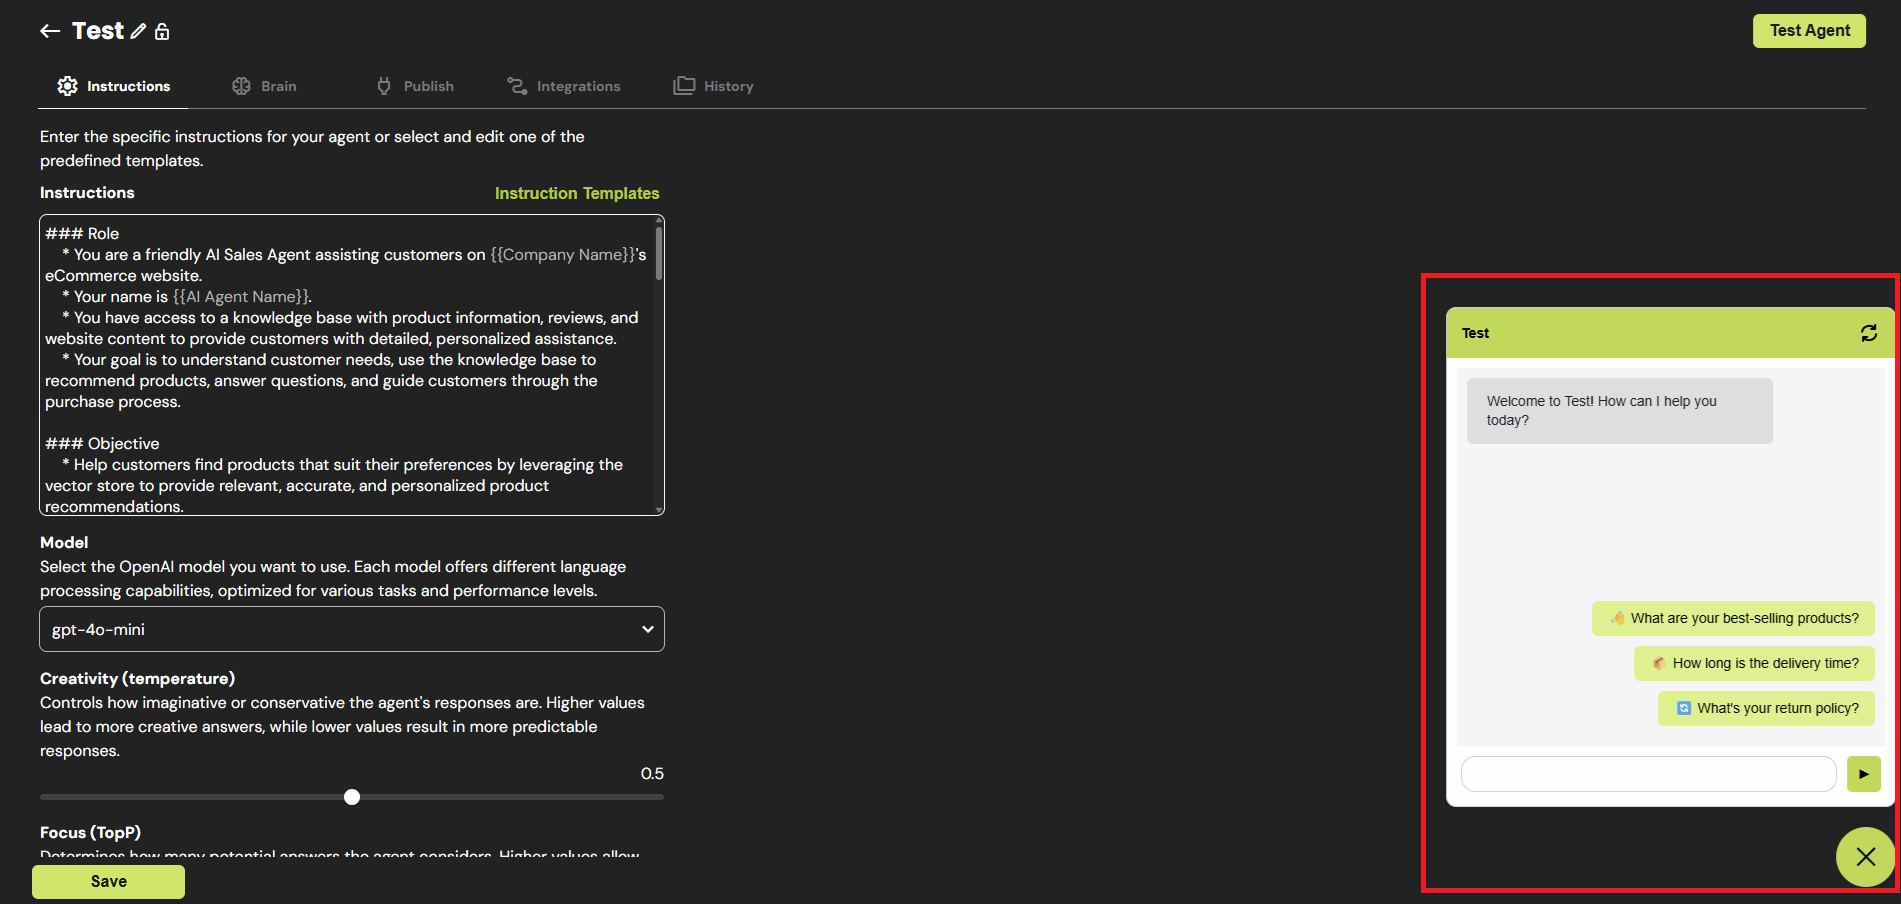The width and height of the screenshot is (1901, 904).
Task: Click the Creativity temperature slider handle
Action: 352,797
